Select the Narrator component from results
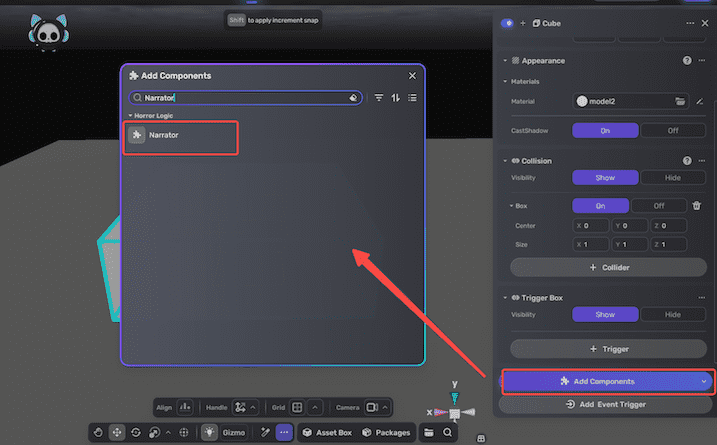The height and width of the screenshot is (445, 717). click(181, 135)
